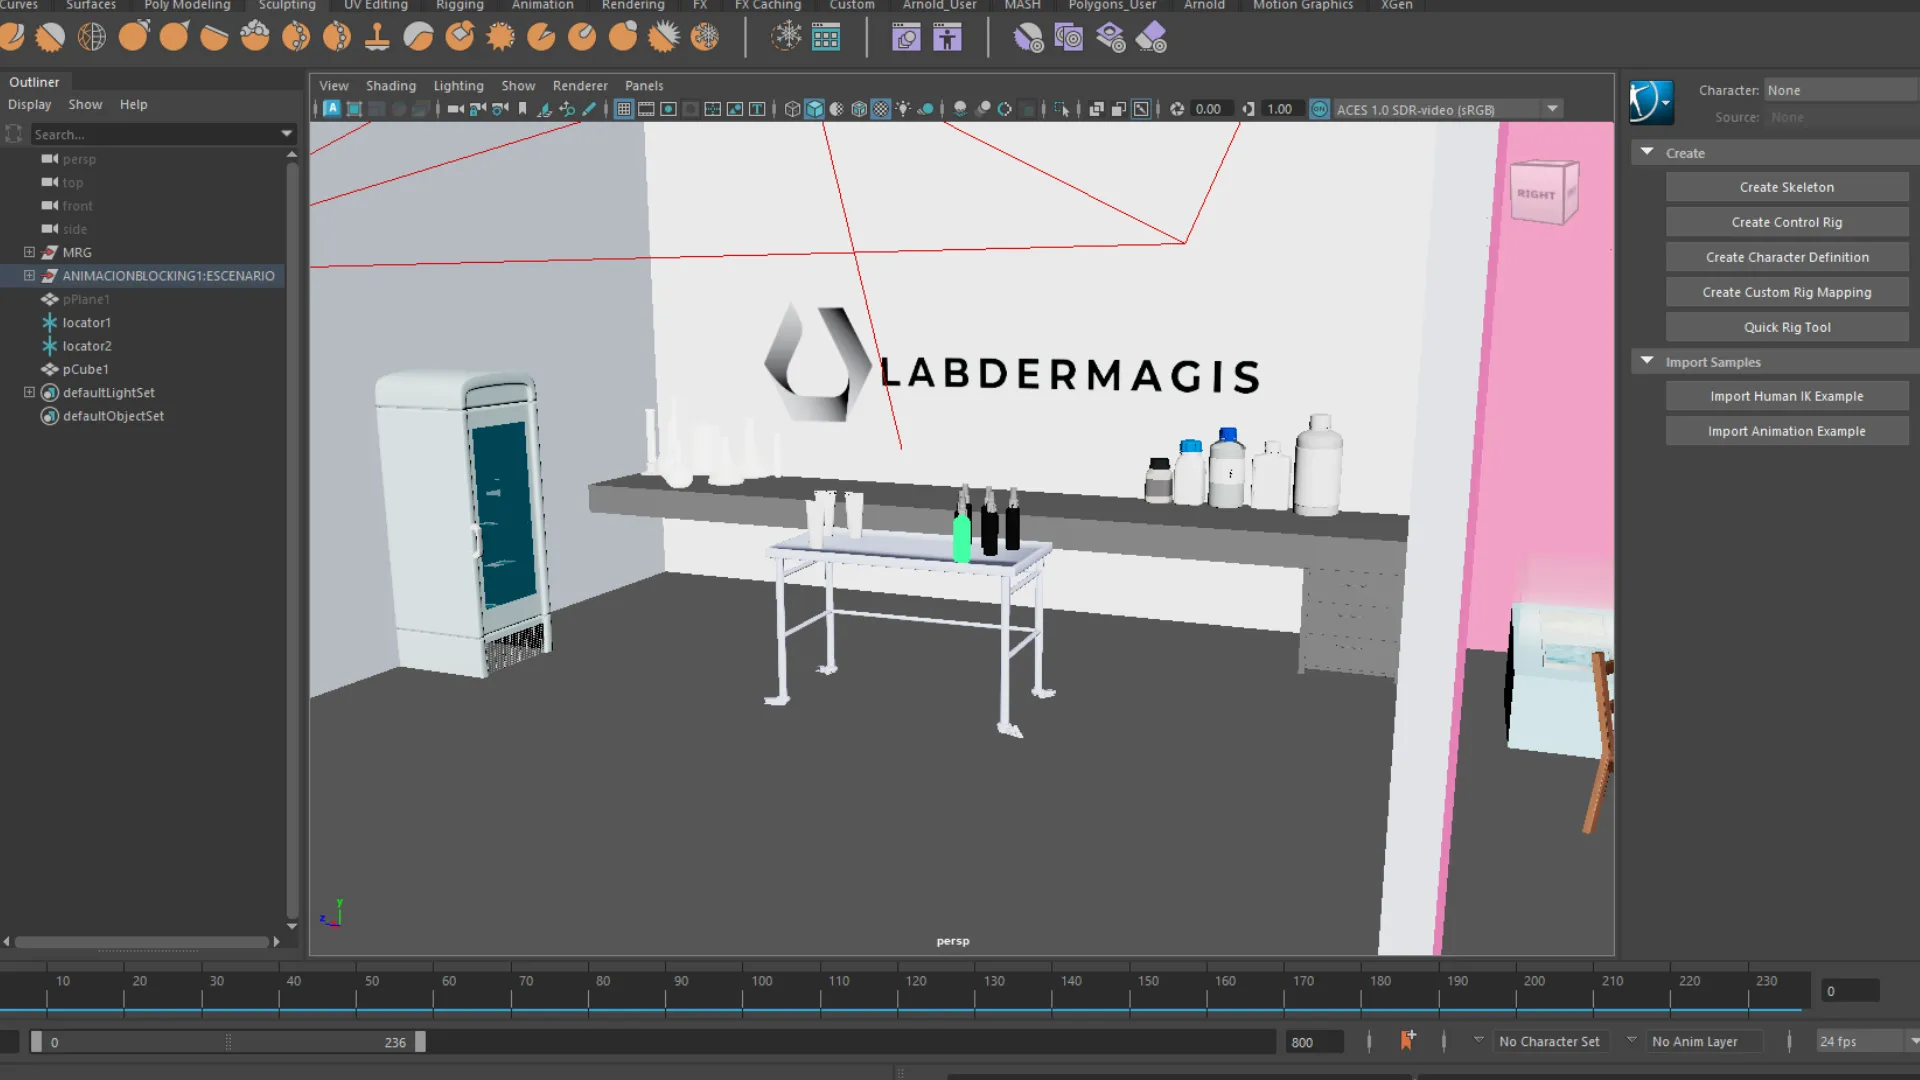The height and width of the screenshot is (1080, 1920).
Task: Click the 2D Pan/Zoom icon
Action: pyautogui.click(x=567, y=109)
